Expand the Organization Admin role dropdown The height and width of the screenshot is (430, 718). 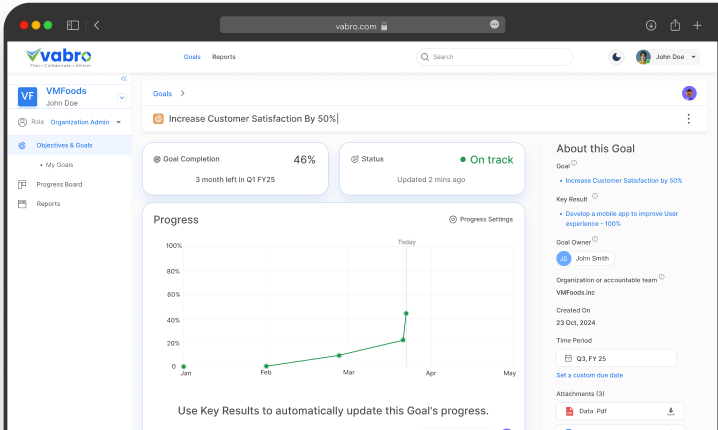[118, 122]
